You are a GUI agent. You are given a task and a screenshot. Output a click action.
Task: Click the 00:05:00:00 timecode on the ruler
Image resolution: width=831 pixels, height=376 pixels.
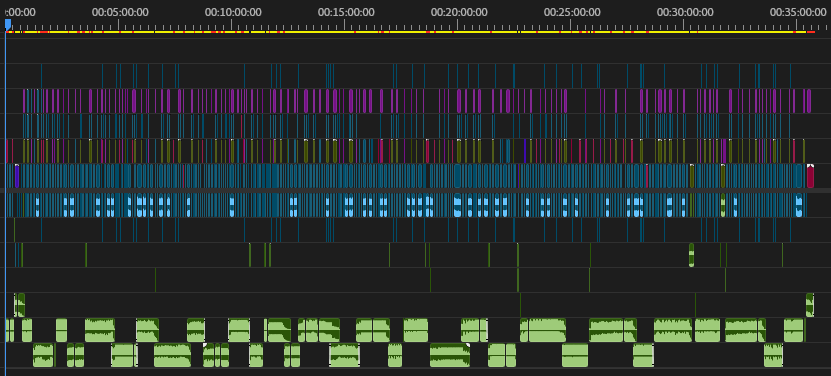pos(120,12)
